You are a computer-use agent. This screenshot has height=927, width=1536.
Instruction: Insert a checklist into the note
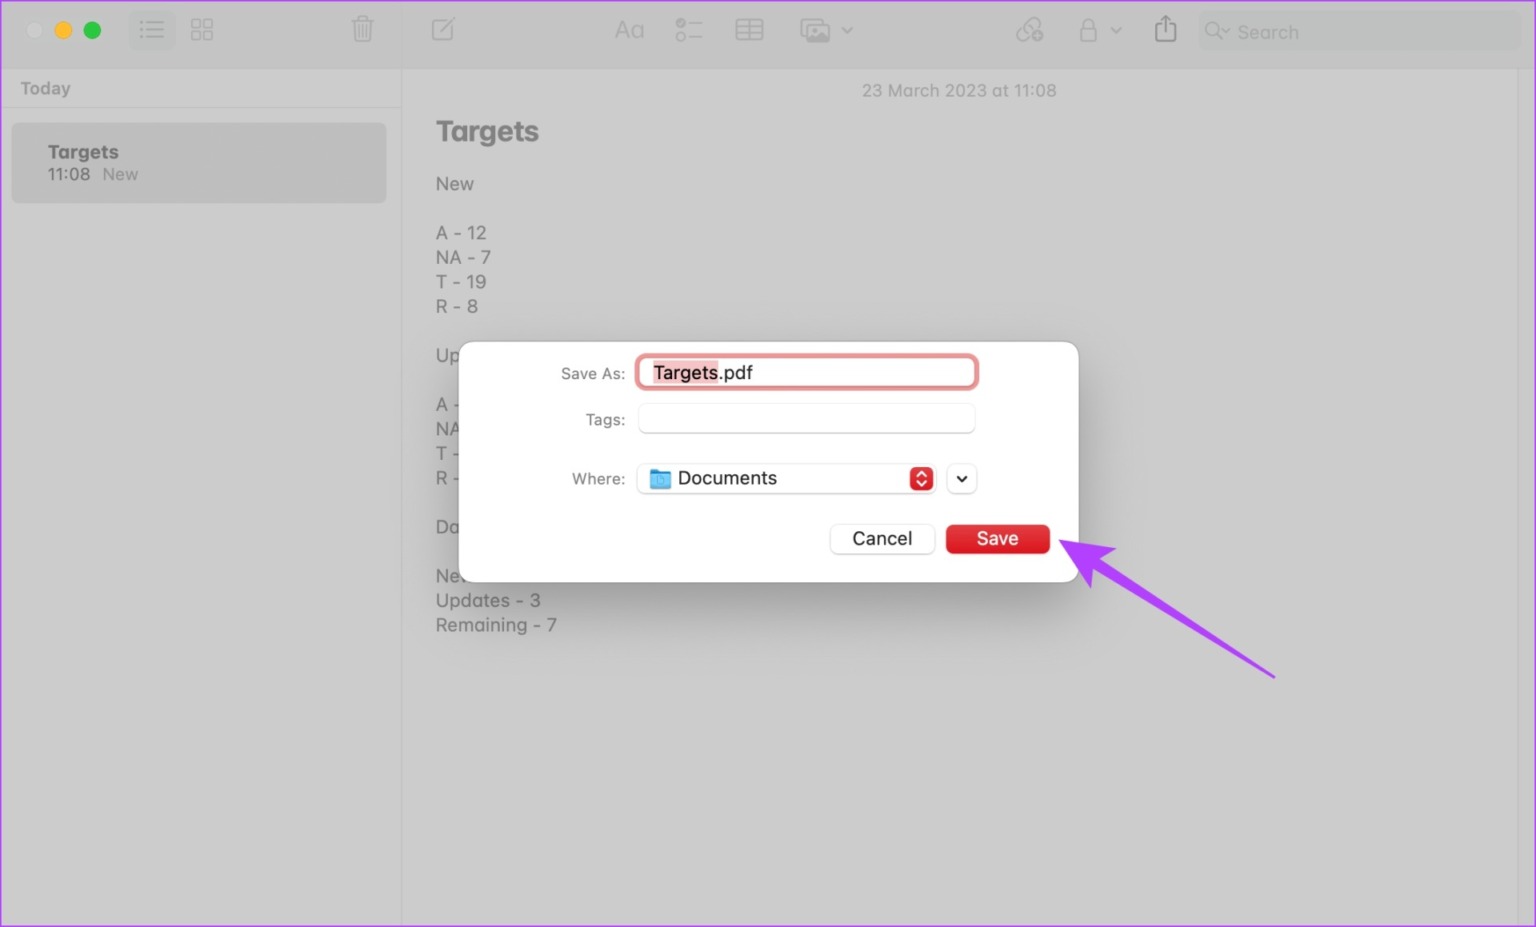(x=688, y=29)
